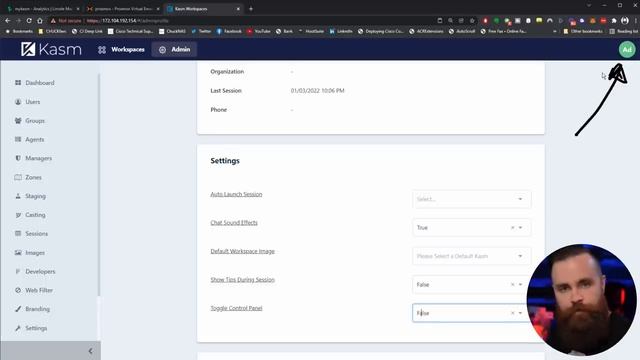Open the Managers shield icon
Viewport: 640px width, 360px height.
click(x=18, y=158)
